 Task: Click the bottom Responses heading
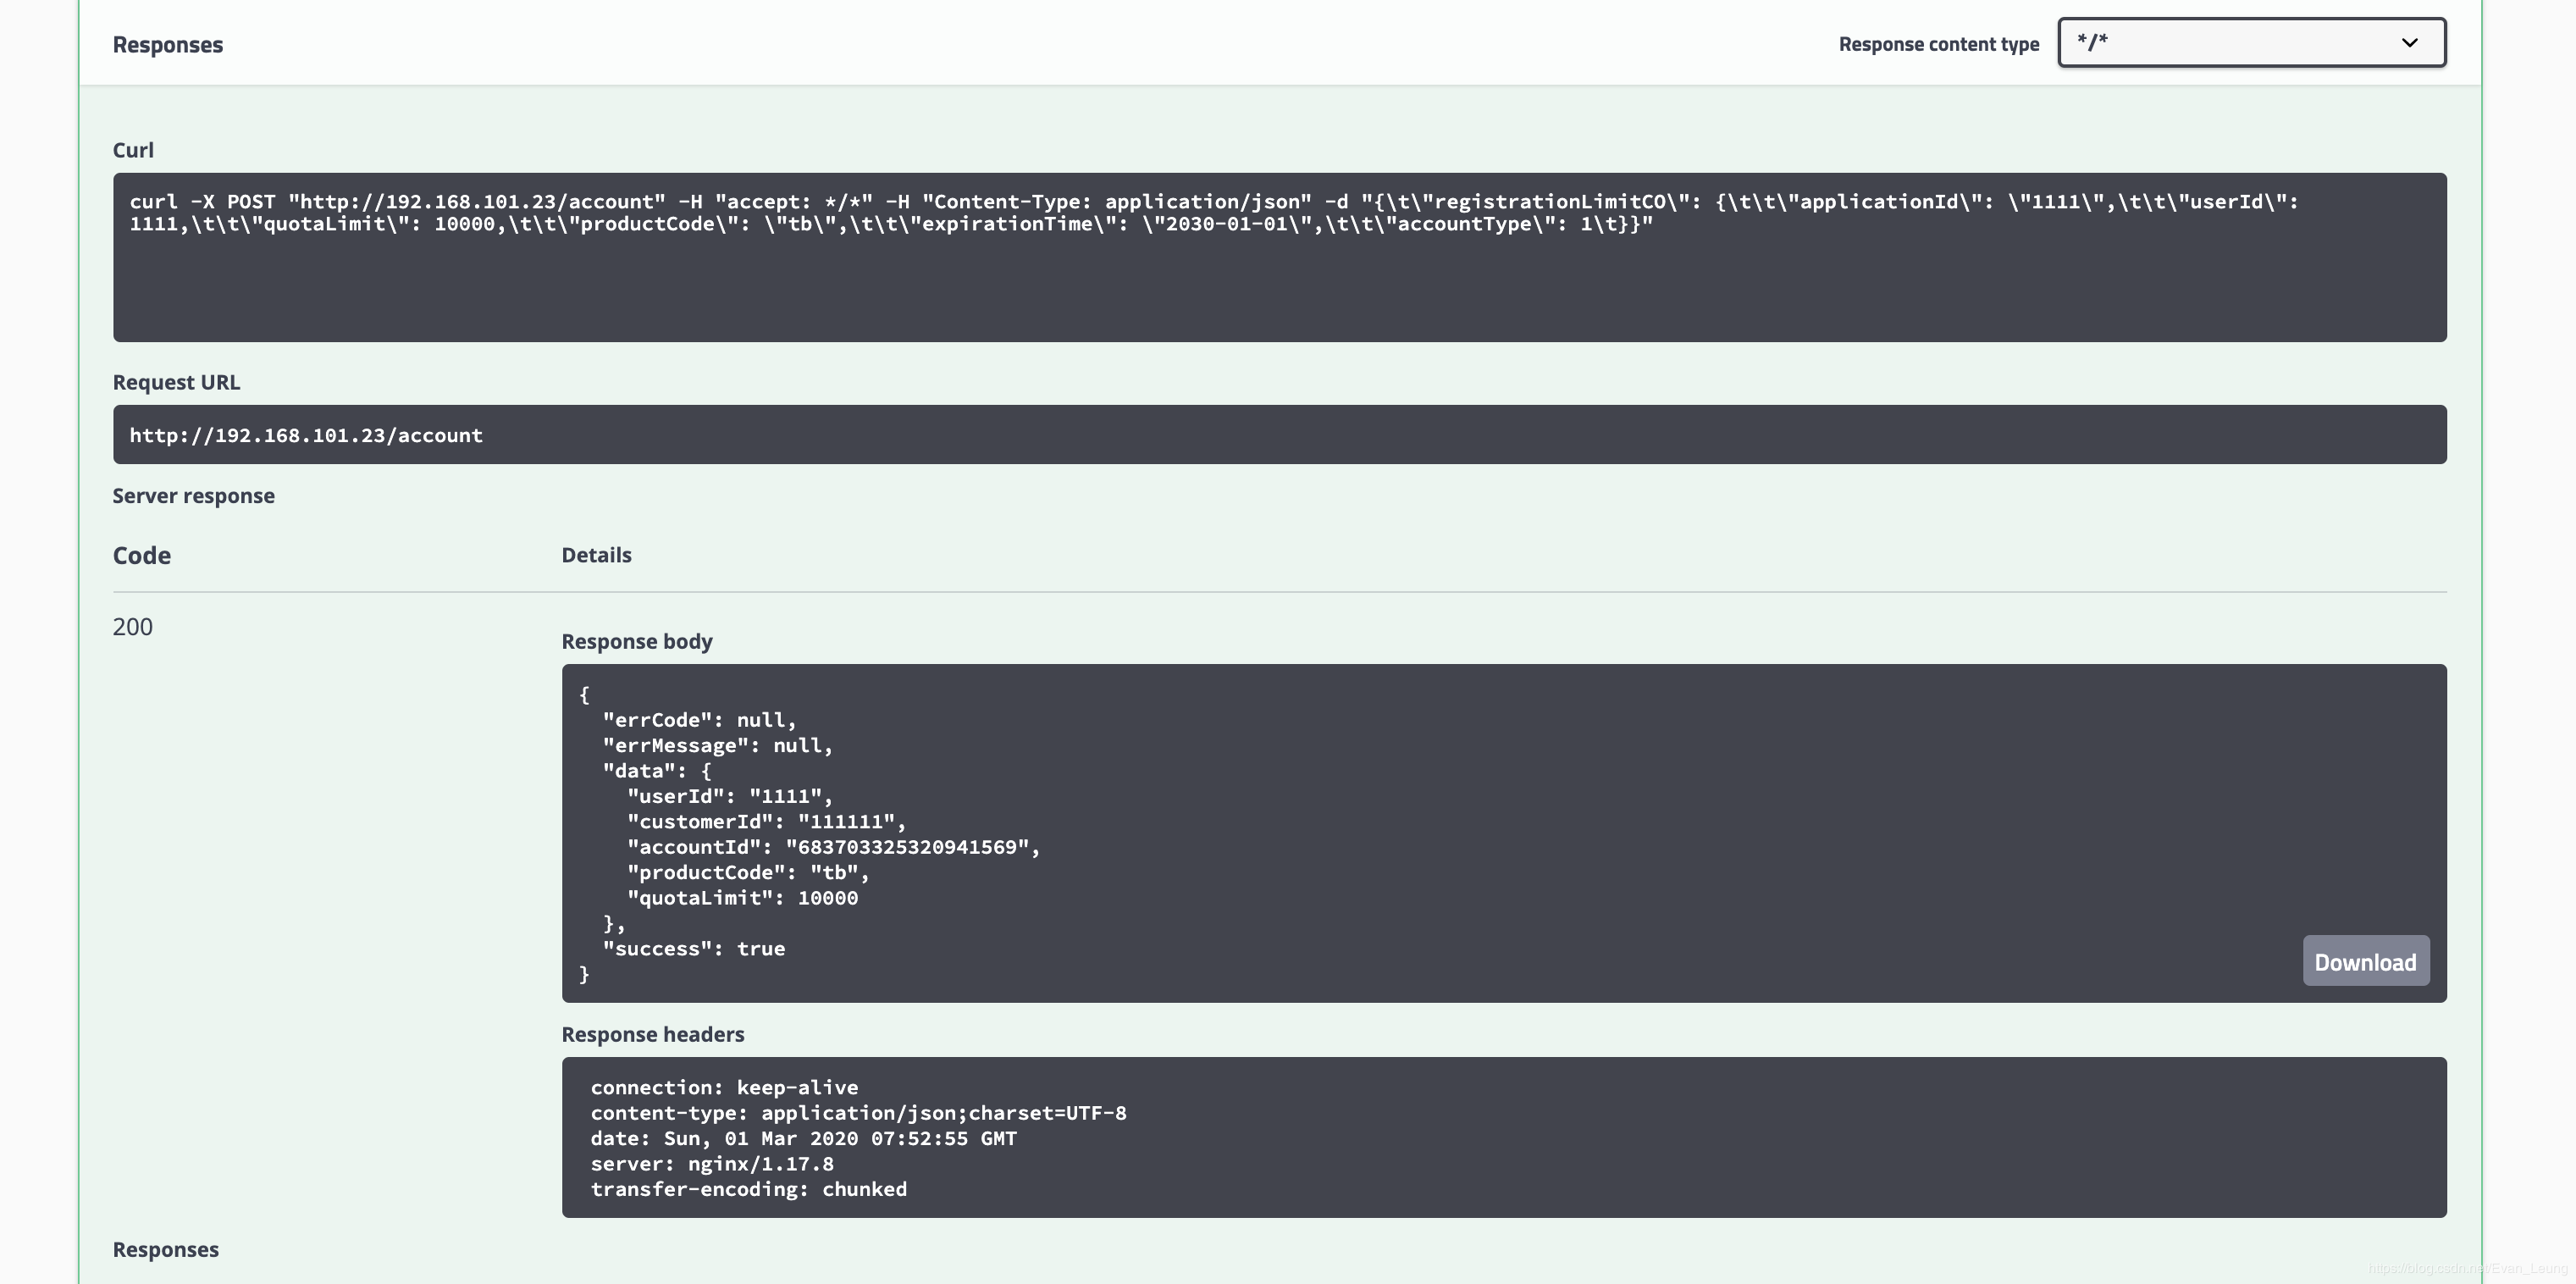pyautogui.click(x=165, y=1250)
